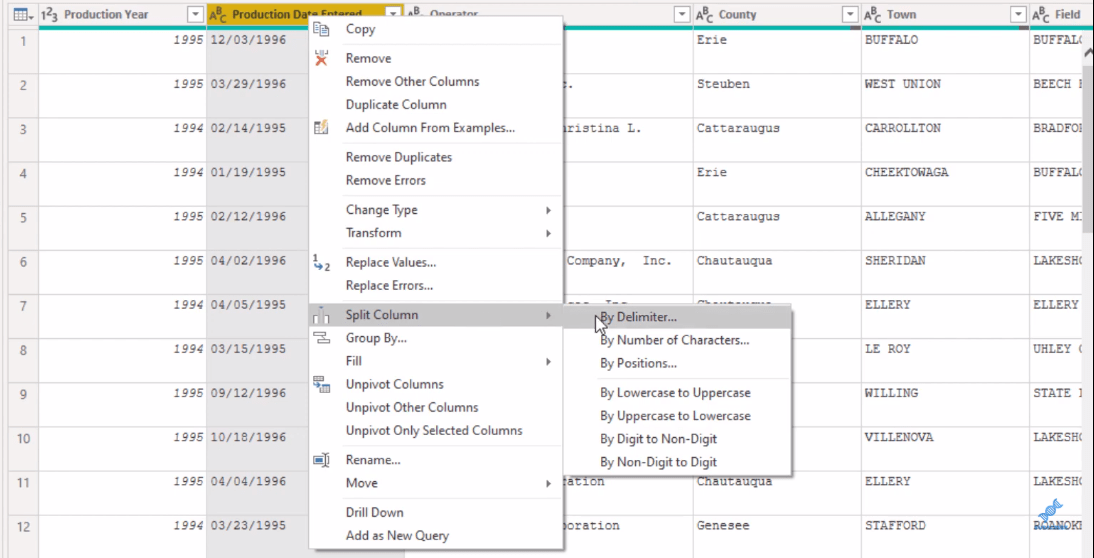Click the County column header
The height and width of the screenshot is (558, 1094).
(777, 15)
